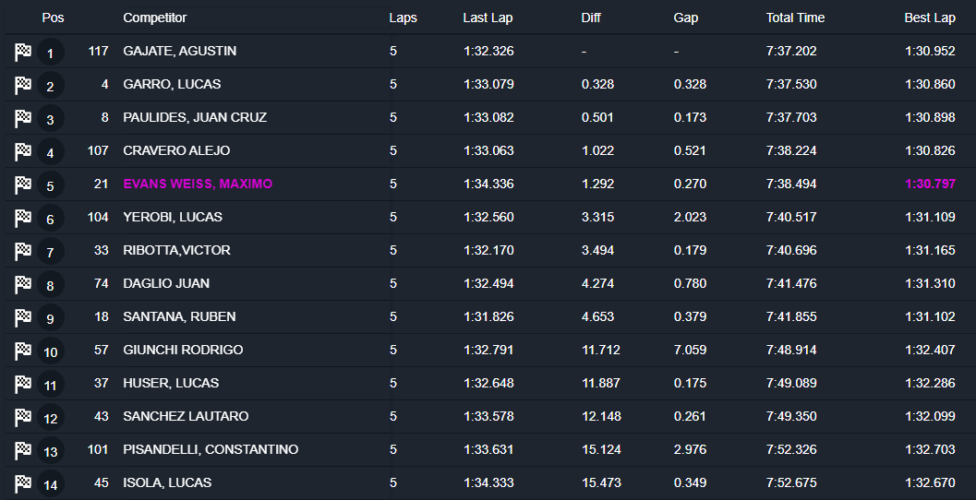
Task: Select Yerobi, Lucas competitor name
Action: pyautogui.click(x=172, y=217)
